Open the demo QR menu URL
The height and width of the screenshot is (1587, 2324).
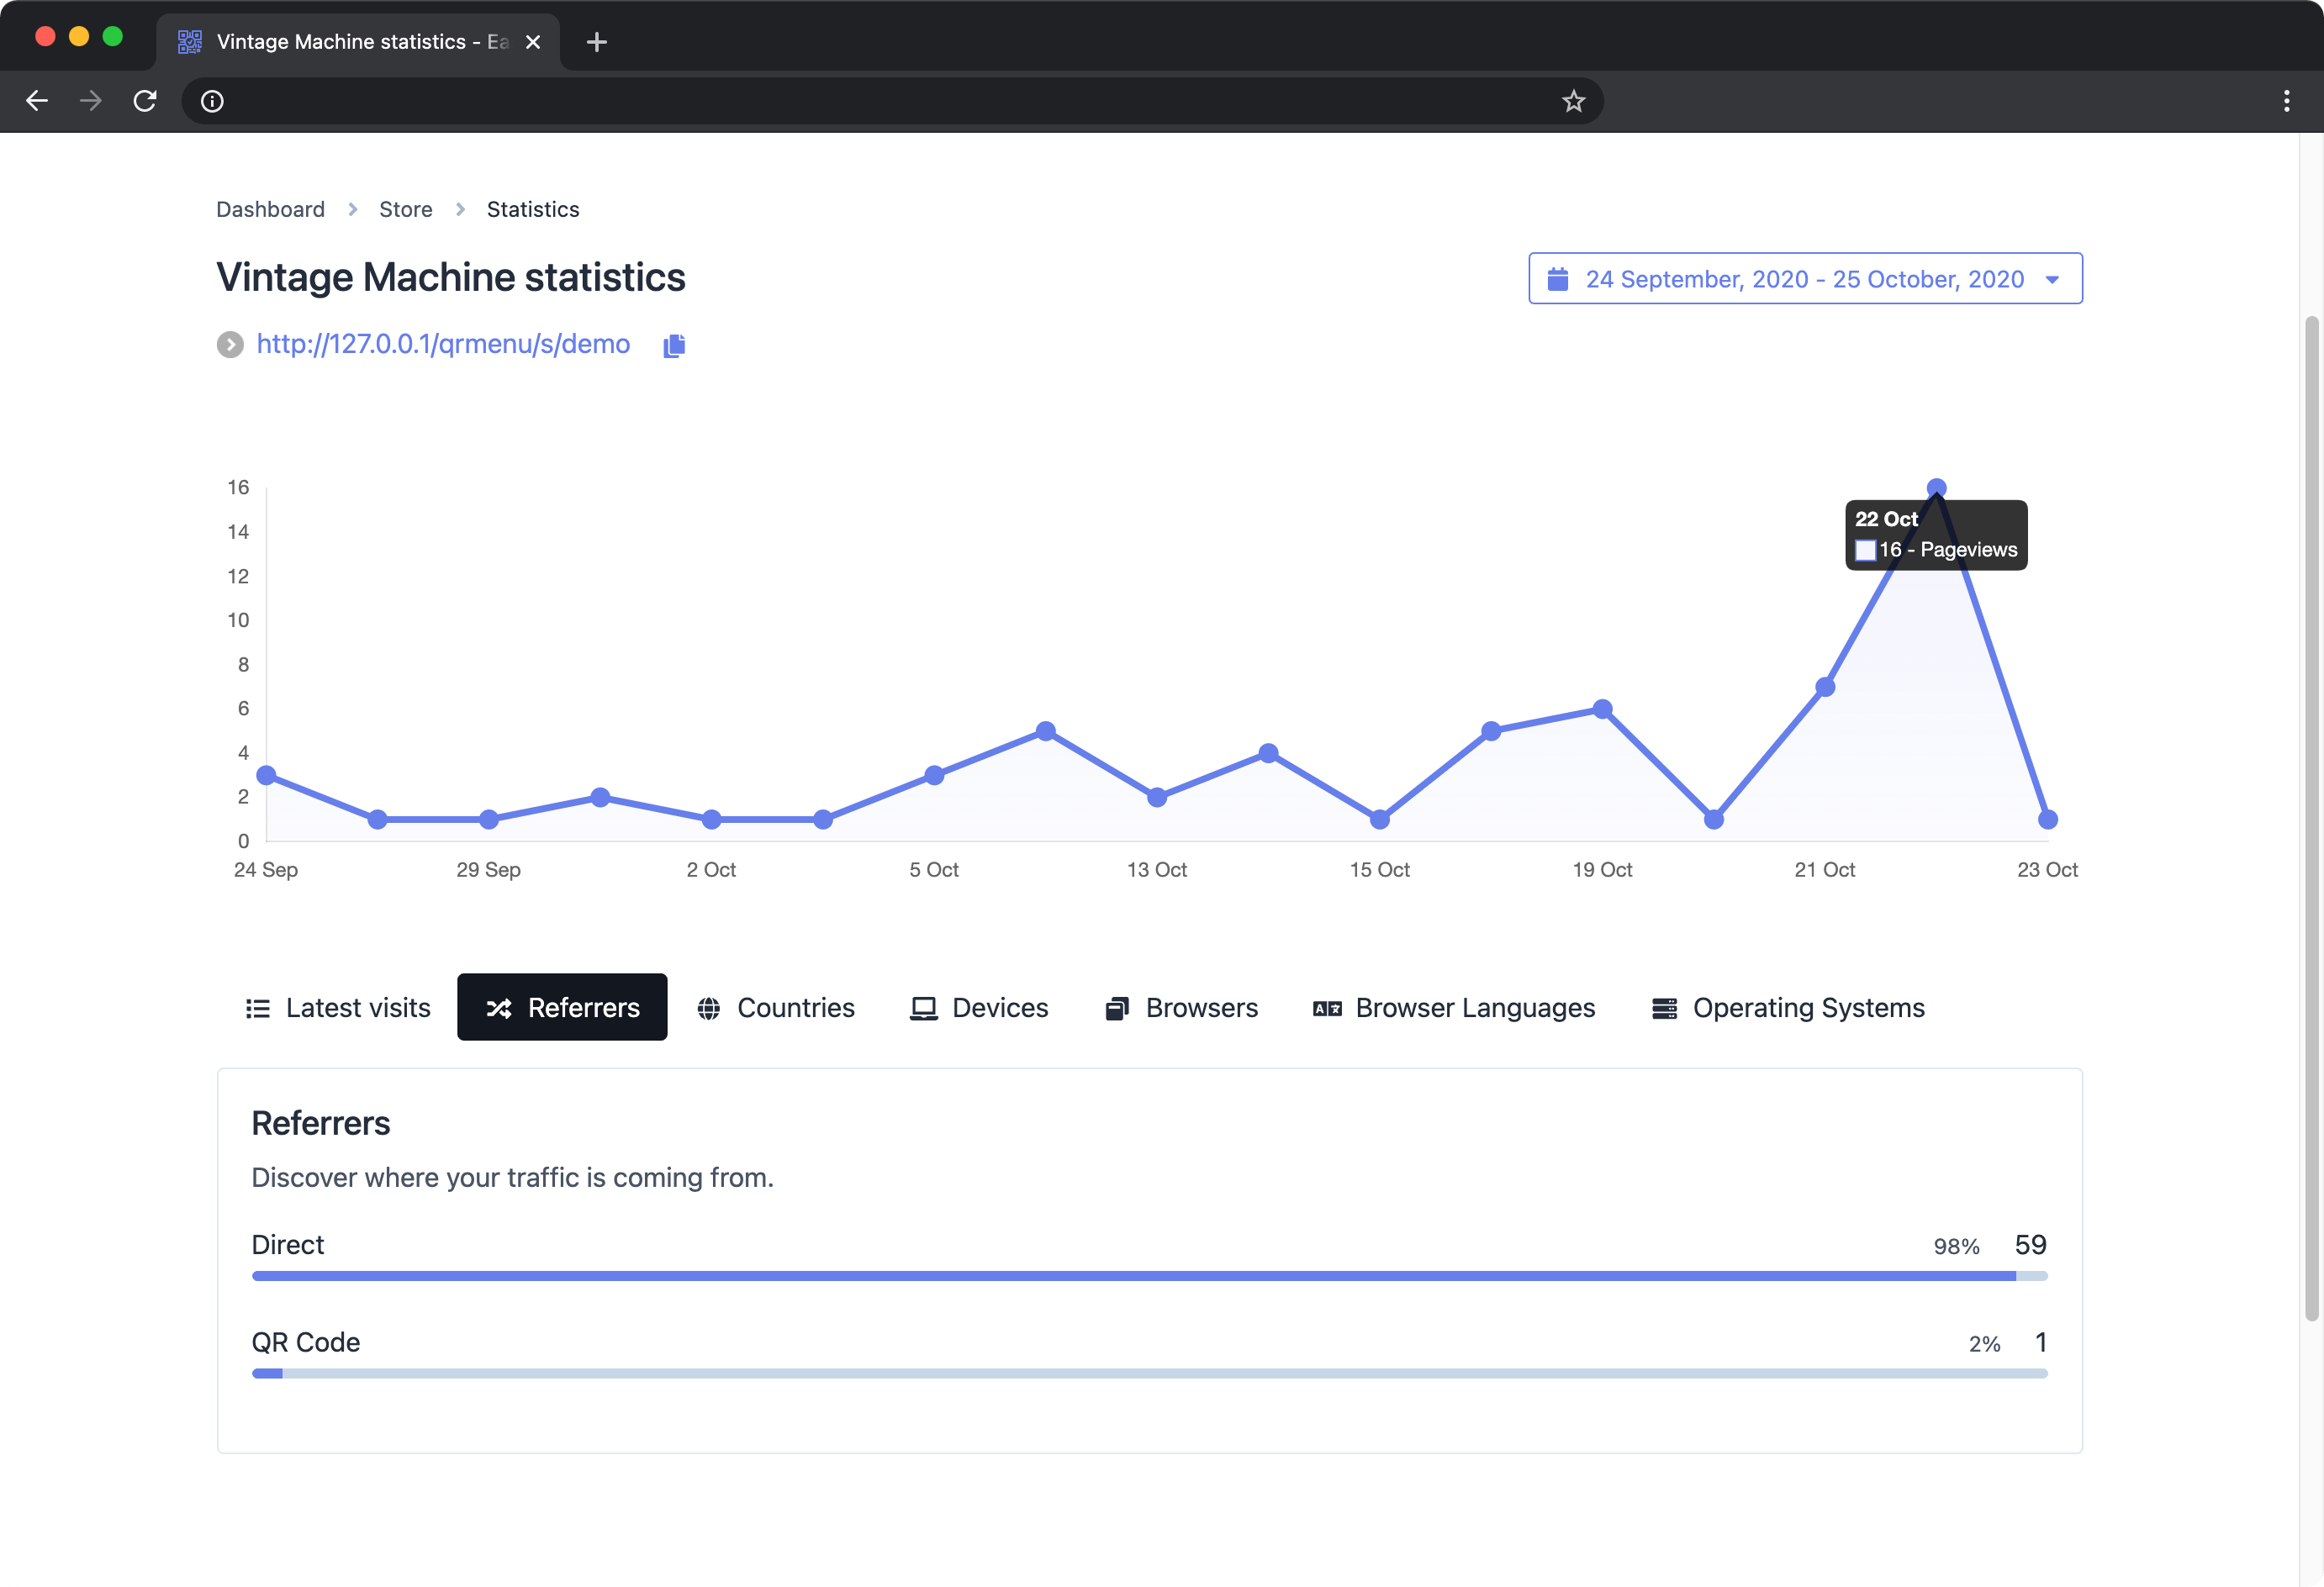443,342
